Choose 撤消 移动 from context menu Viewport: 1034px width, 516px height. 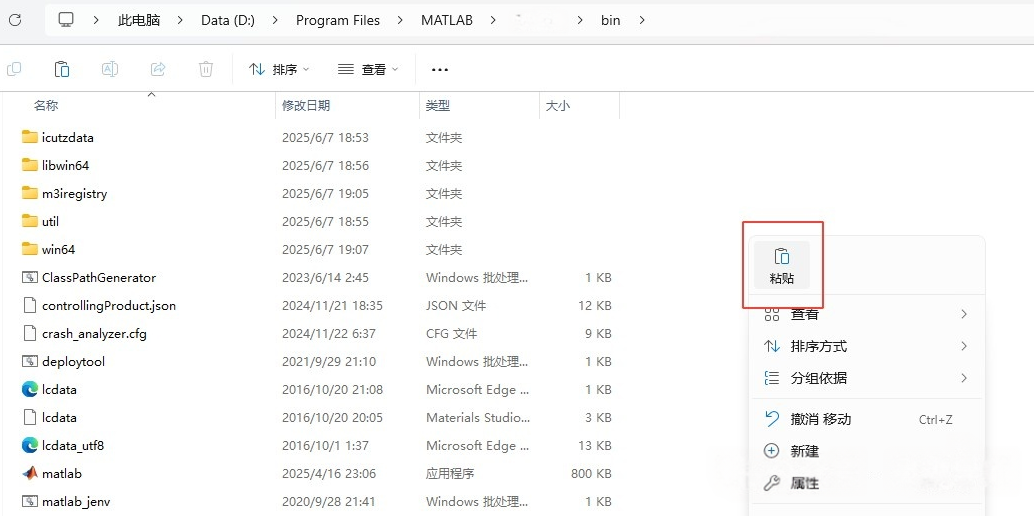tap(867, 419)
